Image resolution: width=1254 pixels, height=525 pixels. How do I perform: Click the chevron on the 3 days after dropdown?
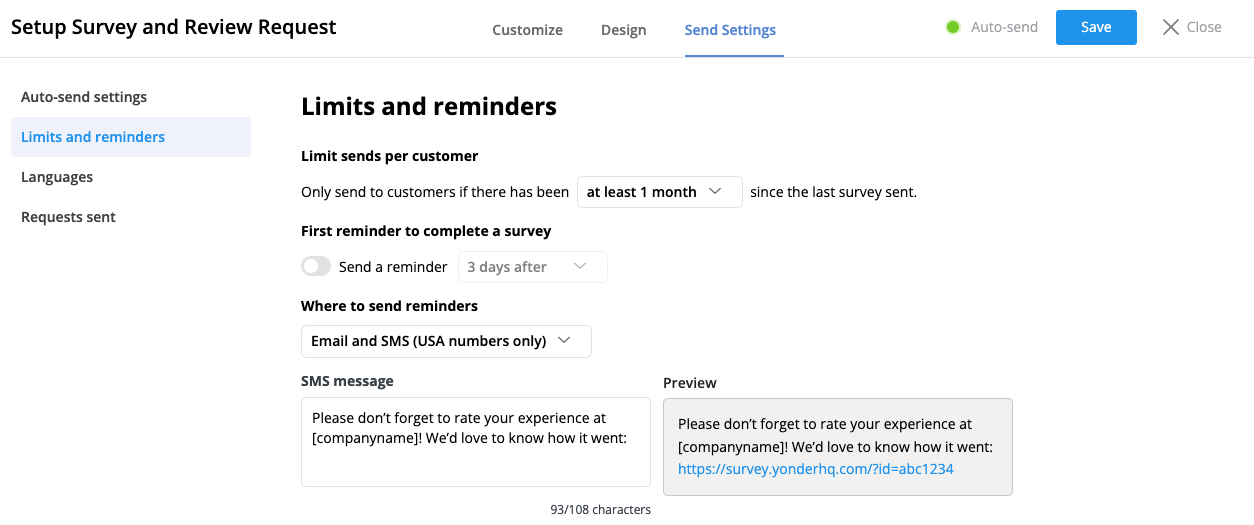click(x=580, y=267)
